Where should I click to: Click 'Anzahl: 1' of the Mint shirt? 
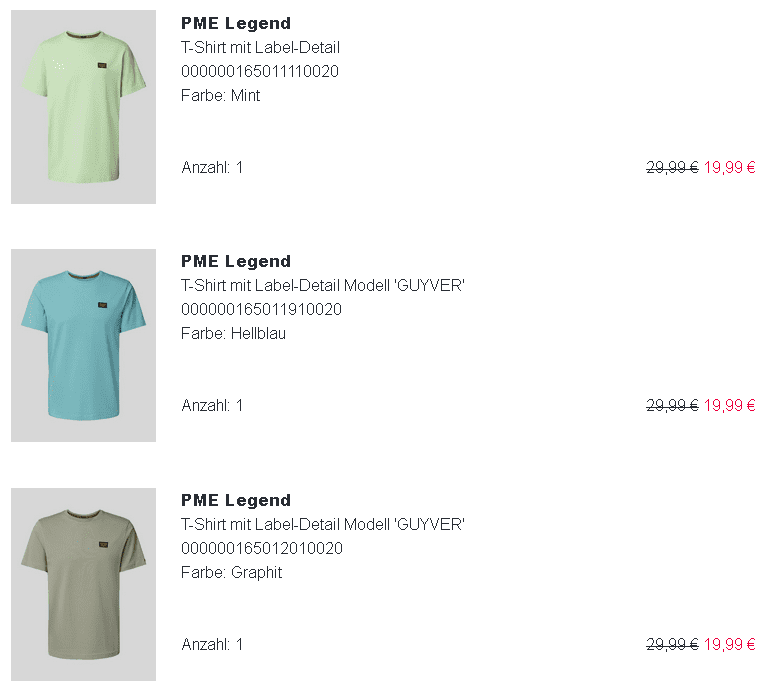[212, 167]
